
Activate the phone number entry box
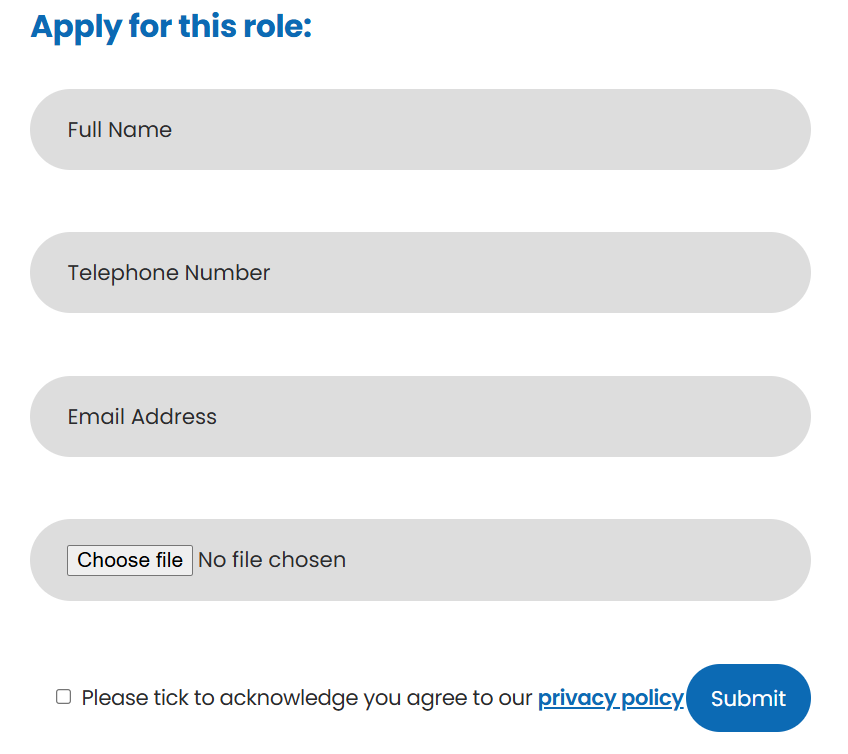coord(420,273)
